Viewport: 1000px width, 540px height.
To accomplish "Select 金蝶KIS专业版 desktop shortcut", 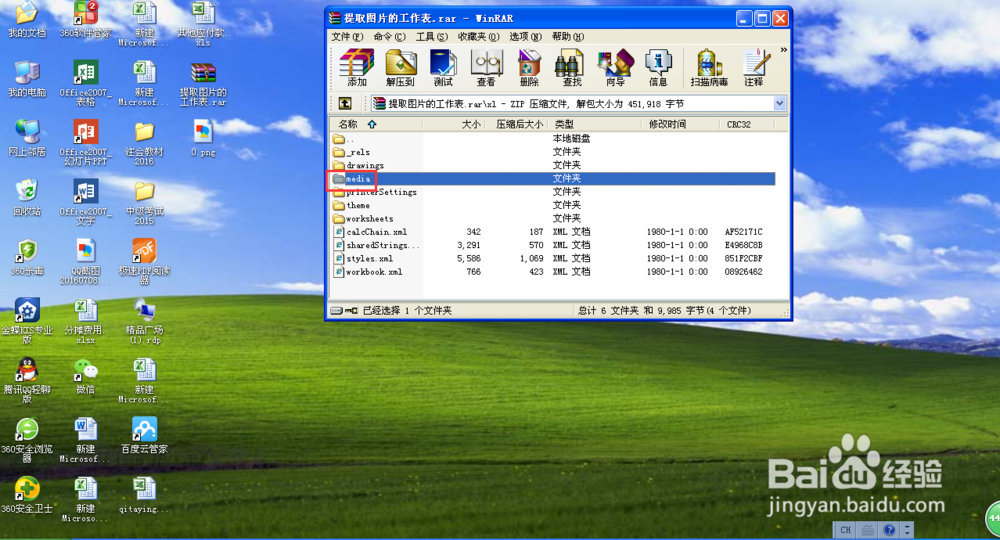I will pos(27,321).
